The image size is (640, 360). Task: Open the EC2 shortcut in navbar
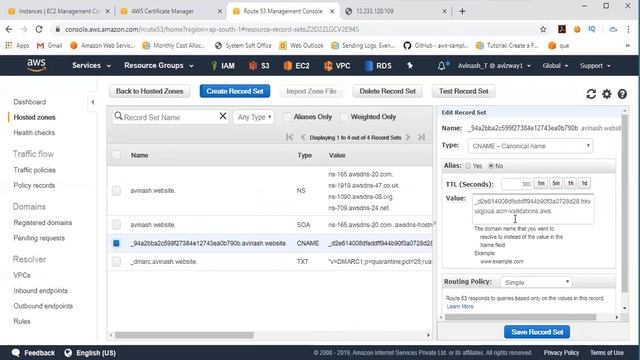[297, 66]
